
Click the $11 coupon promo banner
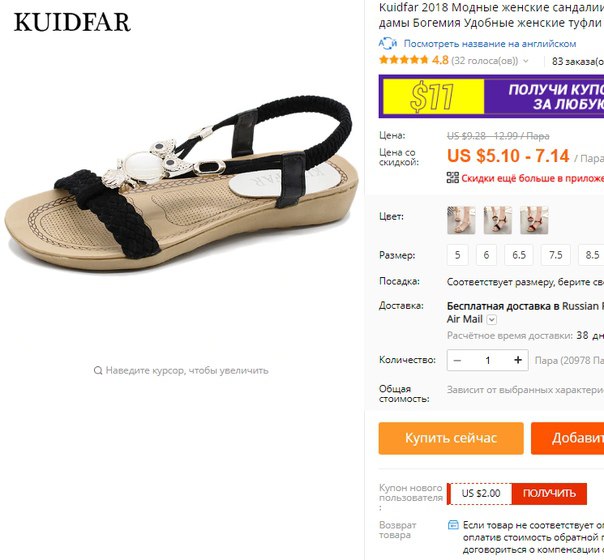tap(491, 96)
